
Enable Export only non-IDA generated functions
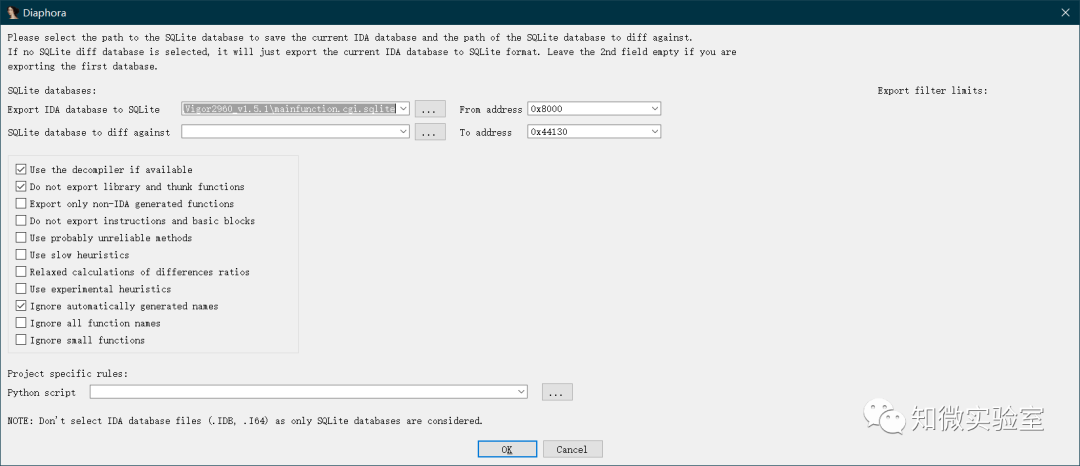[x=21, y=204]
